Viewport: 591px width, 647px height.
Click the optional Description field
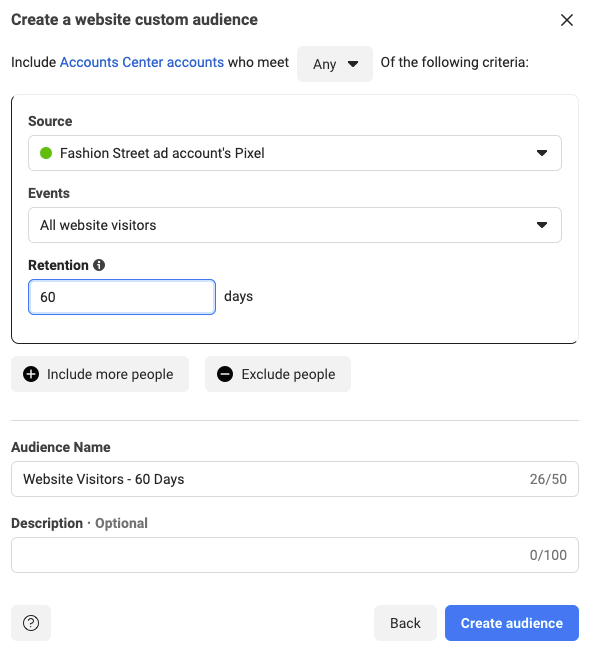pyautogui.click(x=295, y=555)
